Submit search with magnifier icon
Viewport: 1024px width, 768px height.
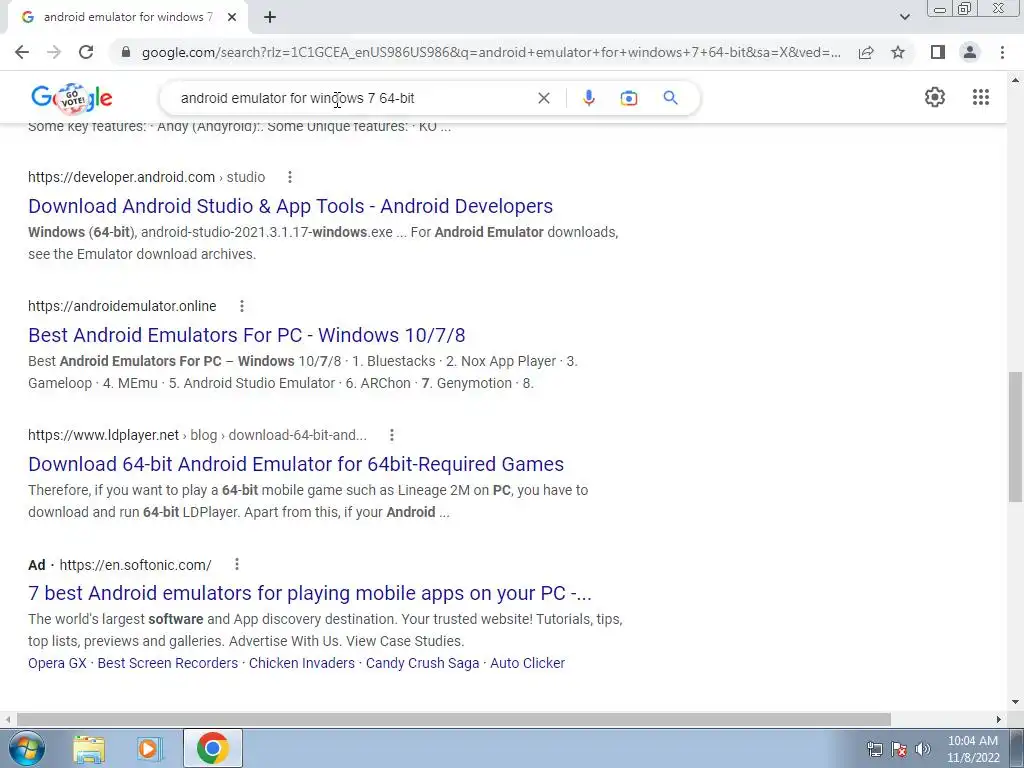670,98
